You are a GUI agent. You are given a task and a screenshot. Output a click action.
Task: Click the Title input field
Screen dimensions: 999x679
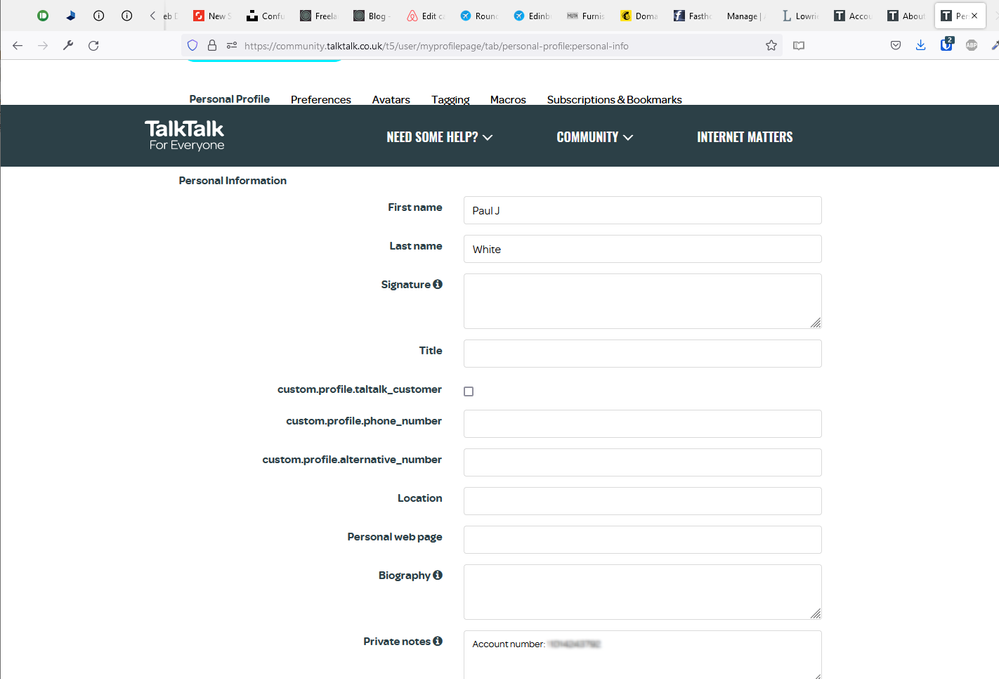[x=642, y=354]
